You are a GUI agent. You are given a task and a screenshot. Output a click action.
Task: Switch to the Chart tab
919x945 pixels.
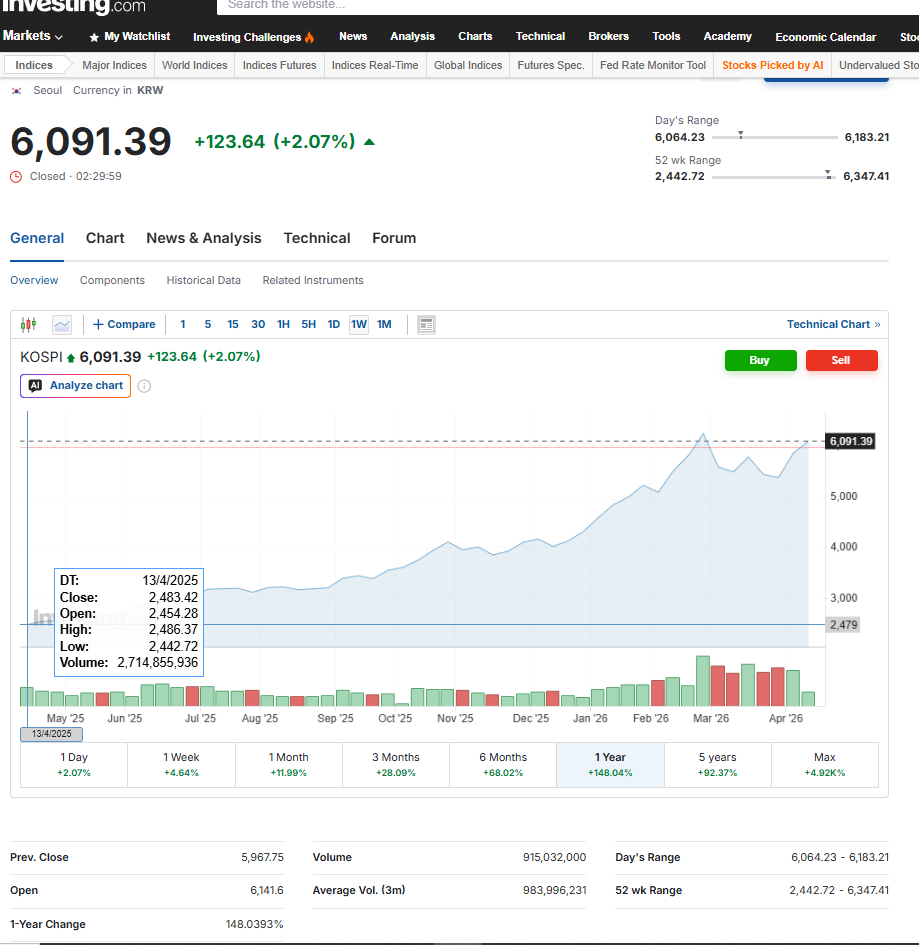105,238
